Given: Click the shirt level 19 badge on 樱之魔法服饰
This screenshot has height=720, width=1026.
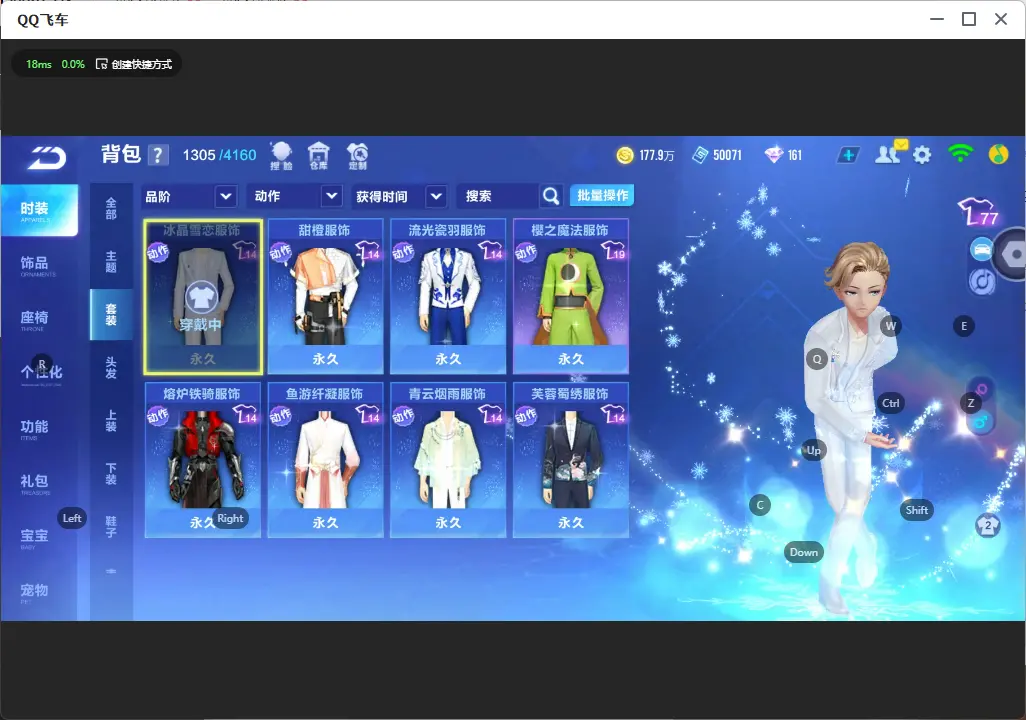Looking at the screenshot, I should 614,251.
